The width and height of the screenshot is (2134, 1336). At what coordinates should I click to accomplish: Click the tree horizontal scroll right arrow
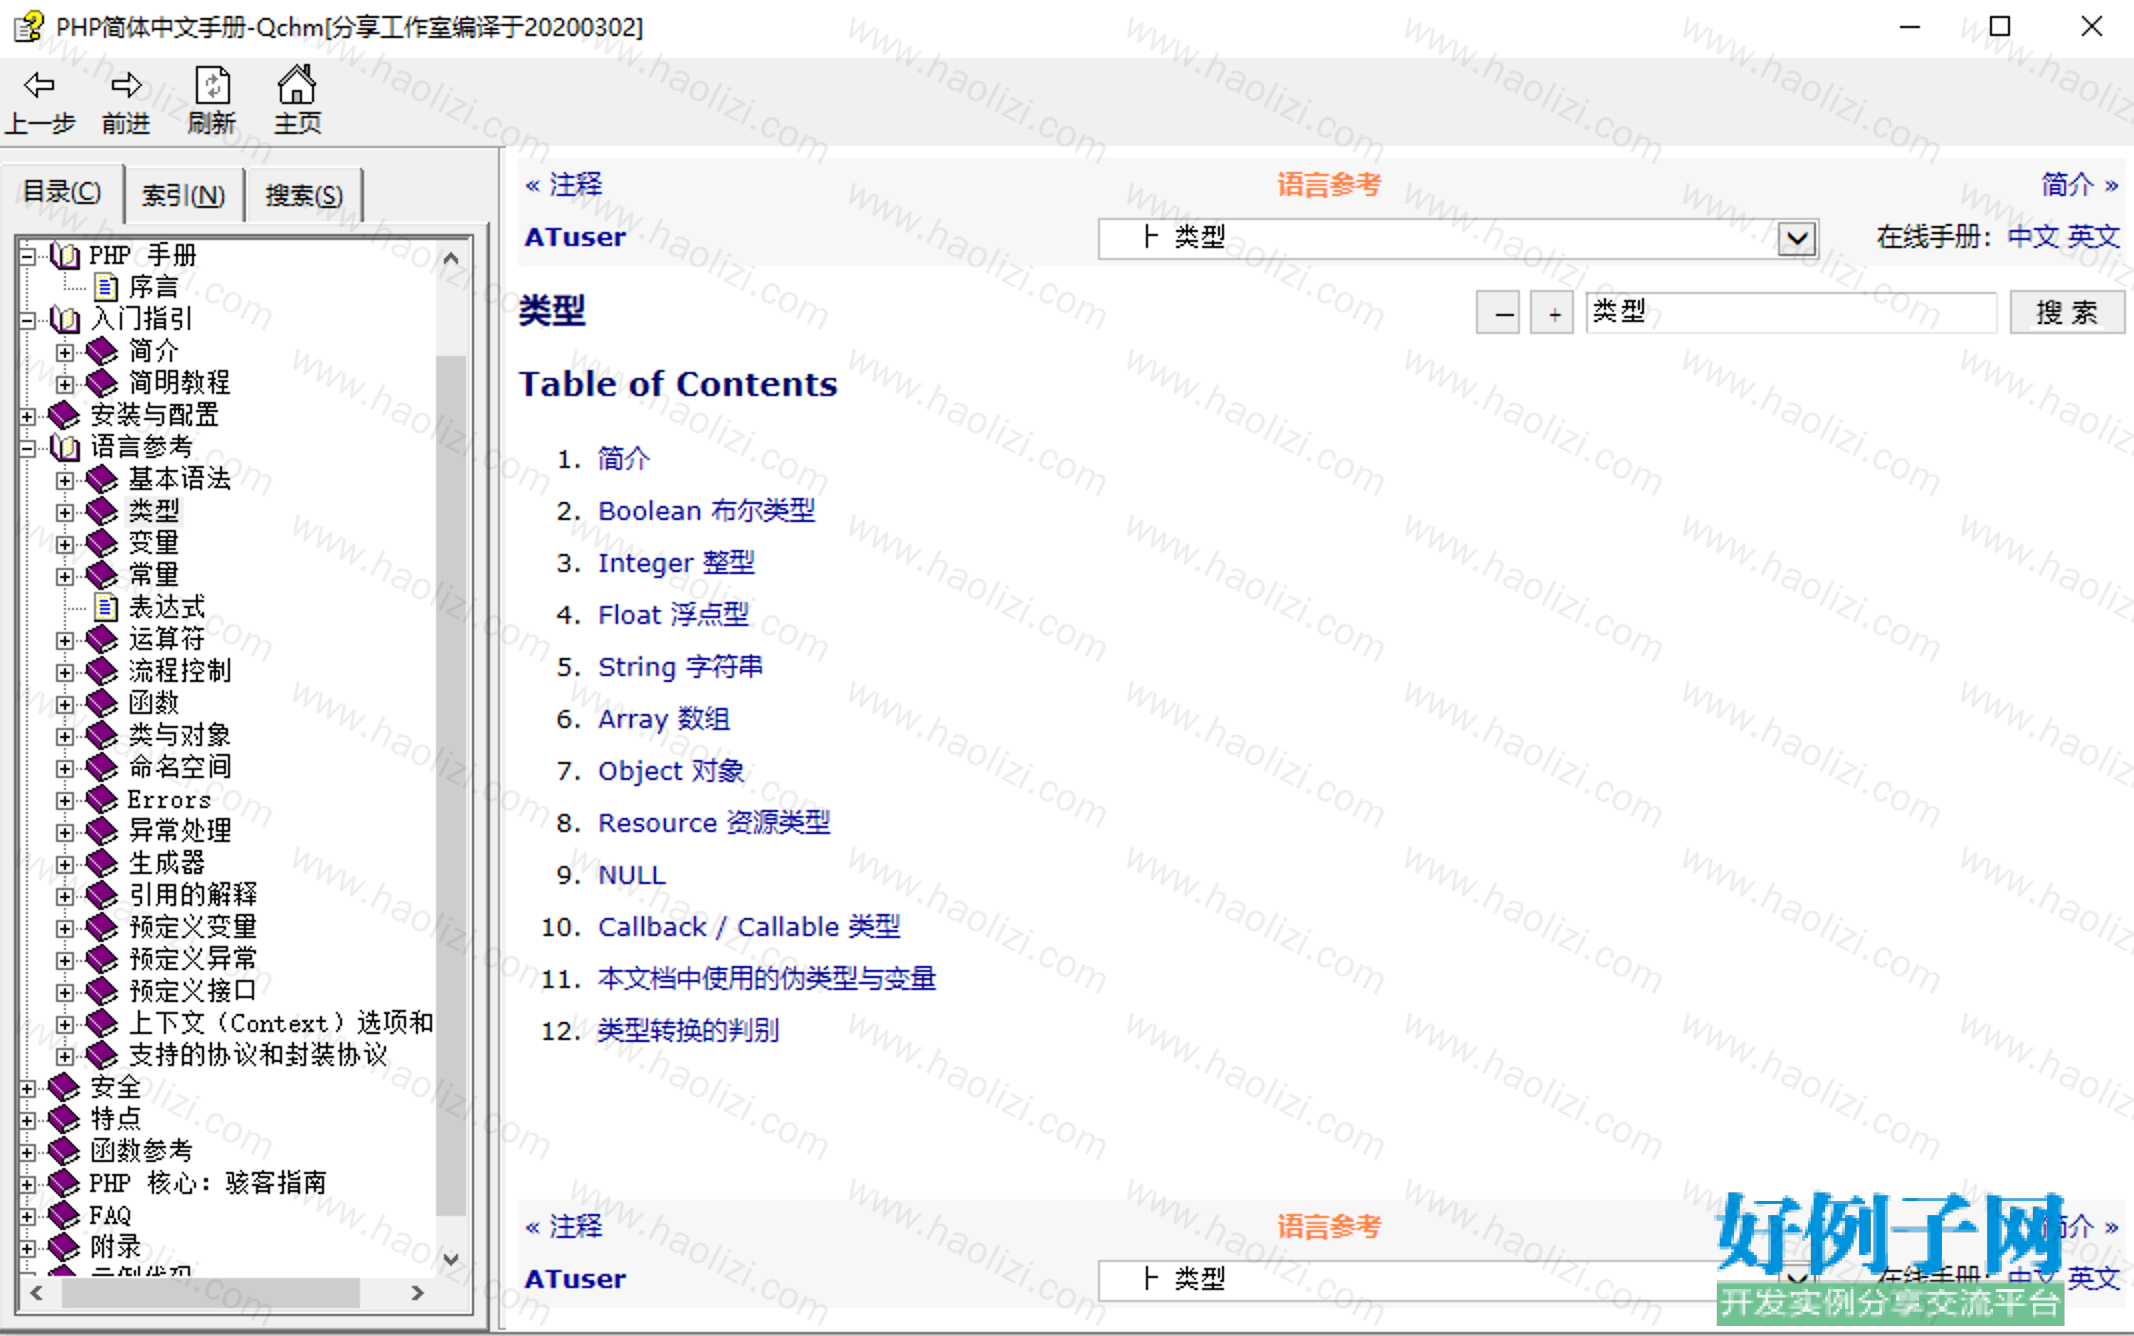click(418, 1293)
